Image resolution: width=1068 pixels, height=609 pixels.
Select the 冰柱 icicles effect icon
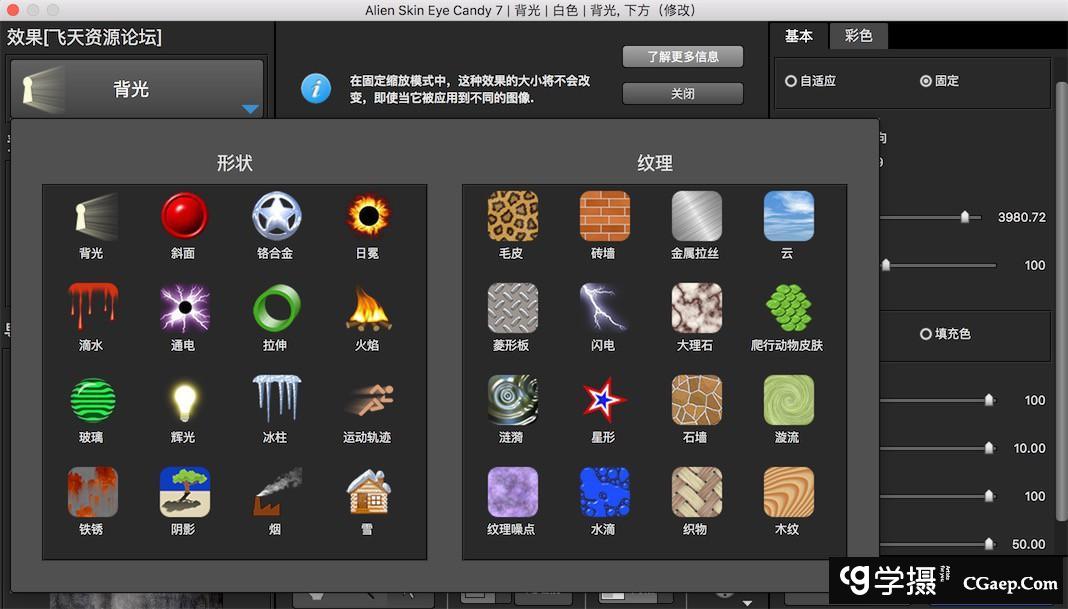[x=276, y=400]
